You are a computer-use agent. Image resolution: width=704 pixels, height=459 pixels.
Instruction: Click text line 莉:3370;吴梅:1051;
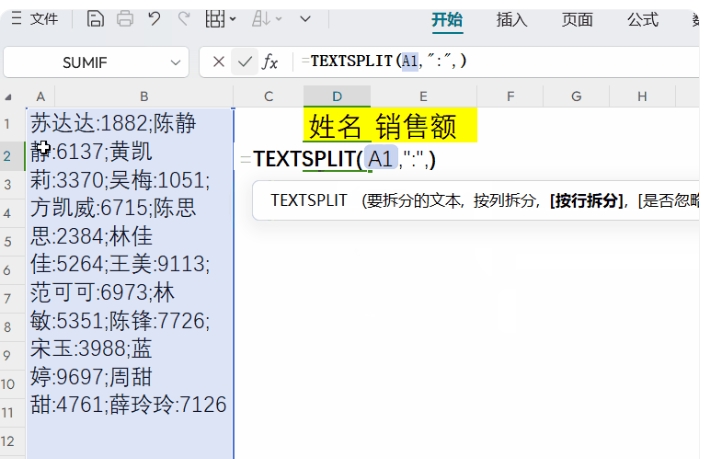[120, 181]
